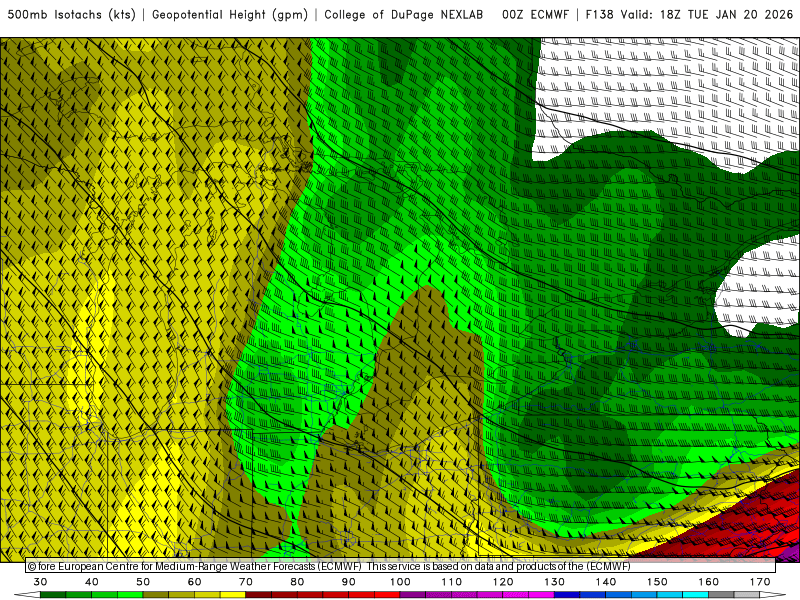Click the '160' label on the color scale
This screenshot has height=600, width=800.
tap(709, 582)
